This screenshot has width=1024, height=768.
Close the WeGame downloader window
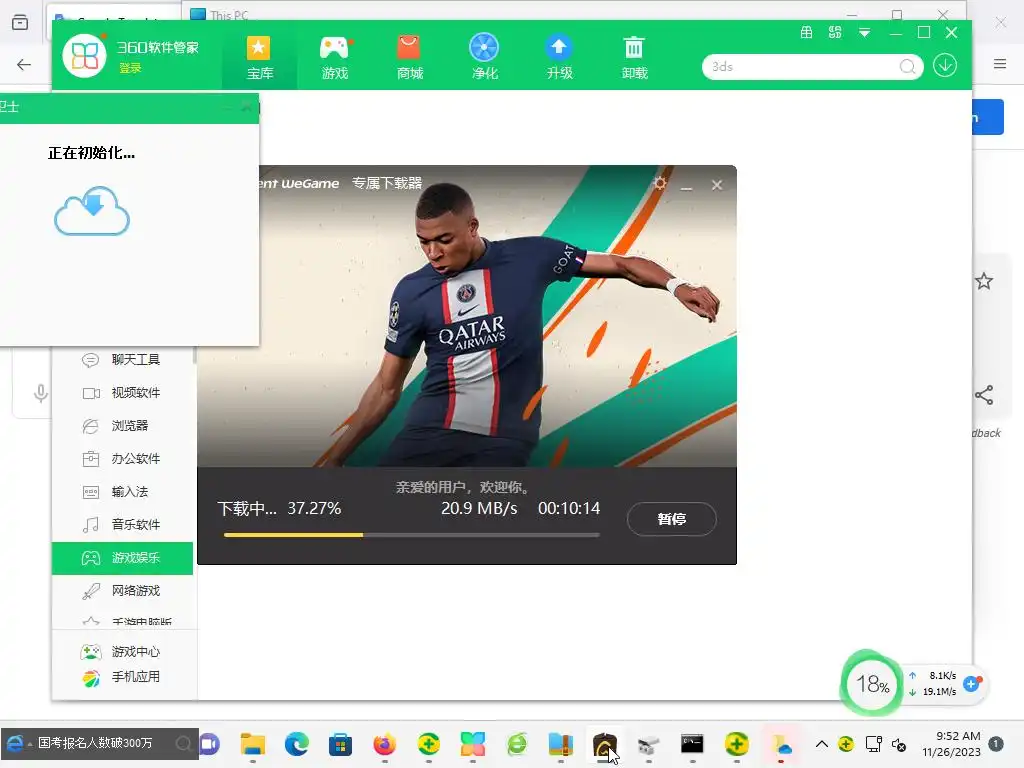point(717,185)
